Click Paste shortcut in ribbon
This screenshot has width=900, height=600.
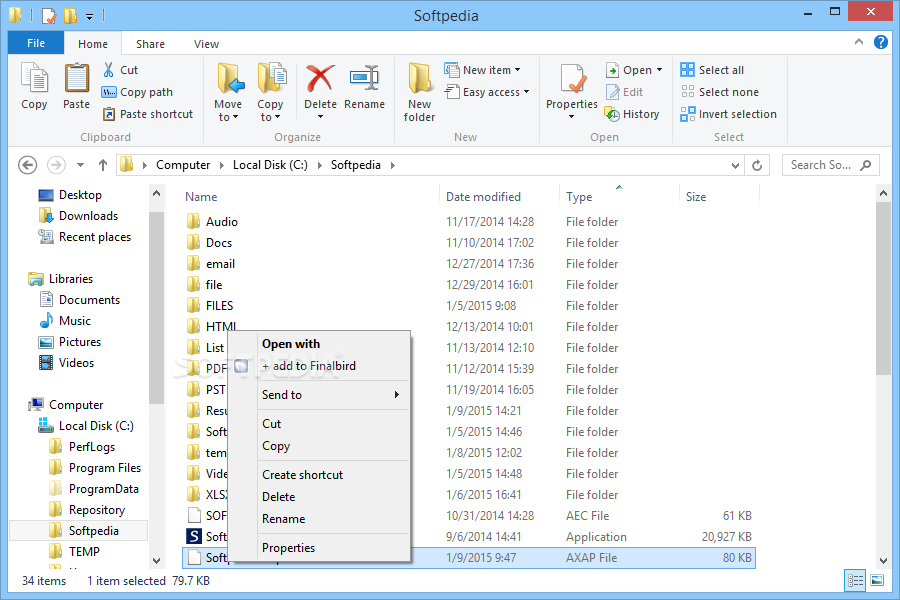point(148,114)
